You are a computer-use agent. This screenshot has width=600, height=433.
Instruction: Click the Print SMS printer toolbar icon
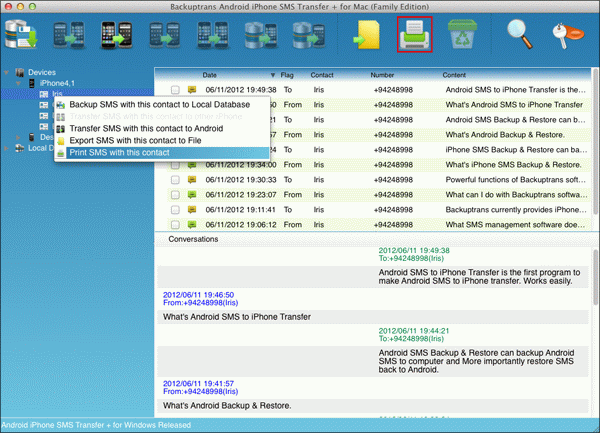415,33
